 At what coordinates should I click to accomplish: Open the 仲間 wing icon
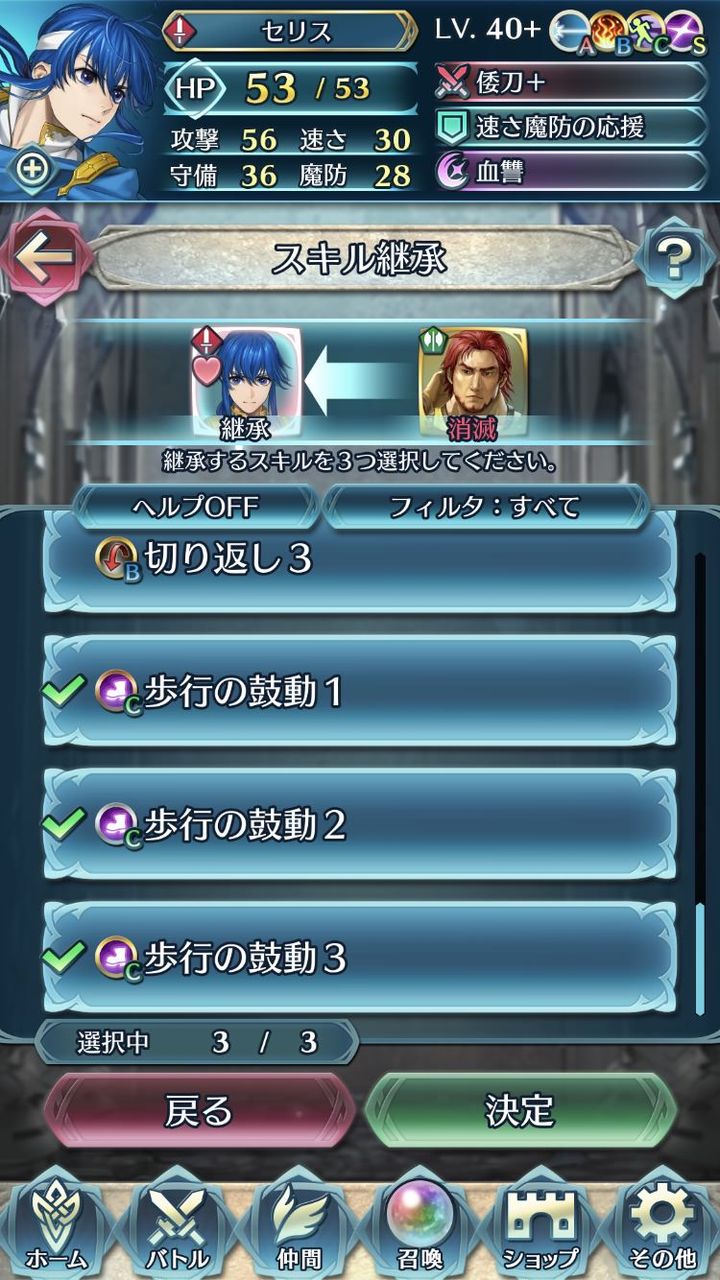click(299, 1222)
